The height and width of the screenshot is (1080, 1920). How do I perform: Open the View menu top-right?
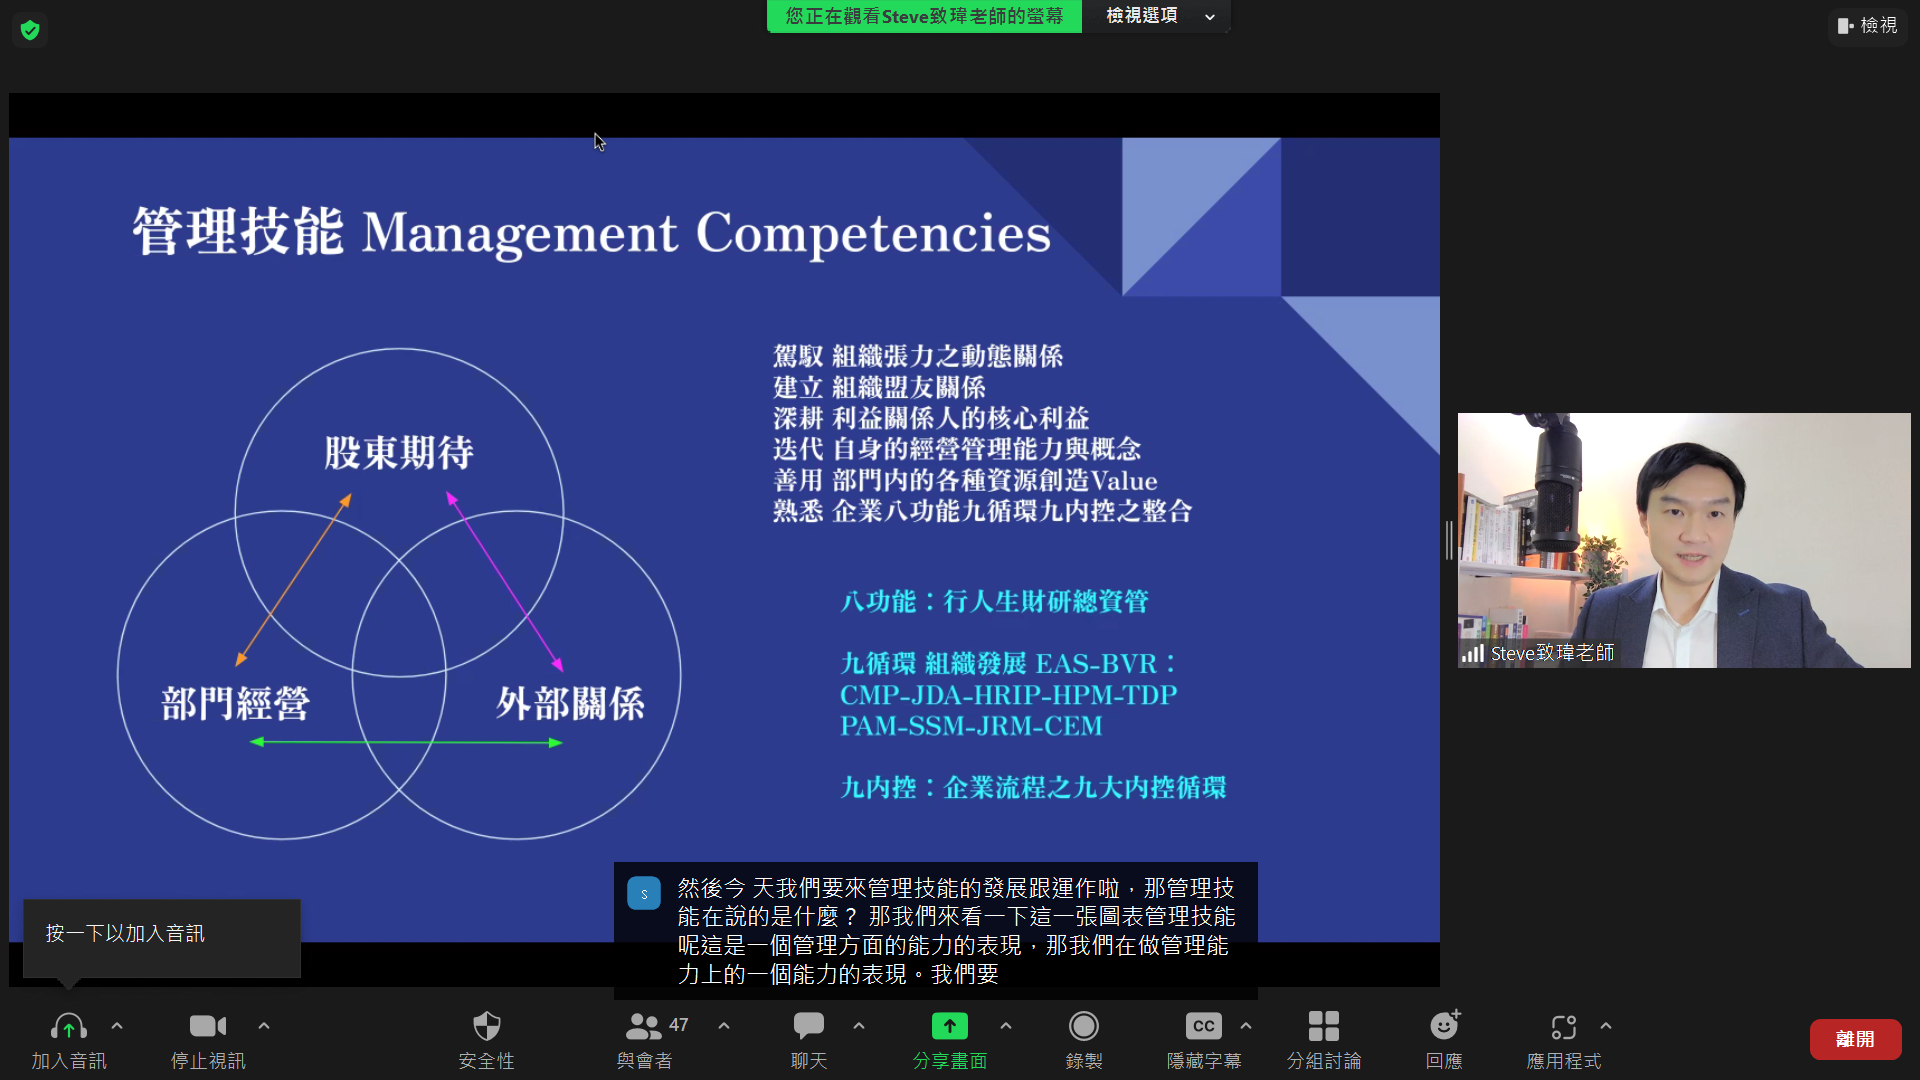pyautogui.click(x=1867, y=26)
